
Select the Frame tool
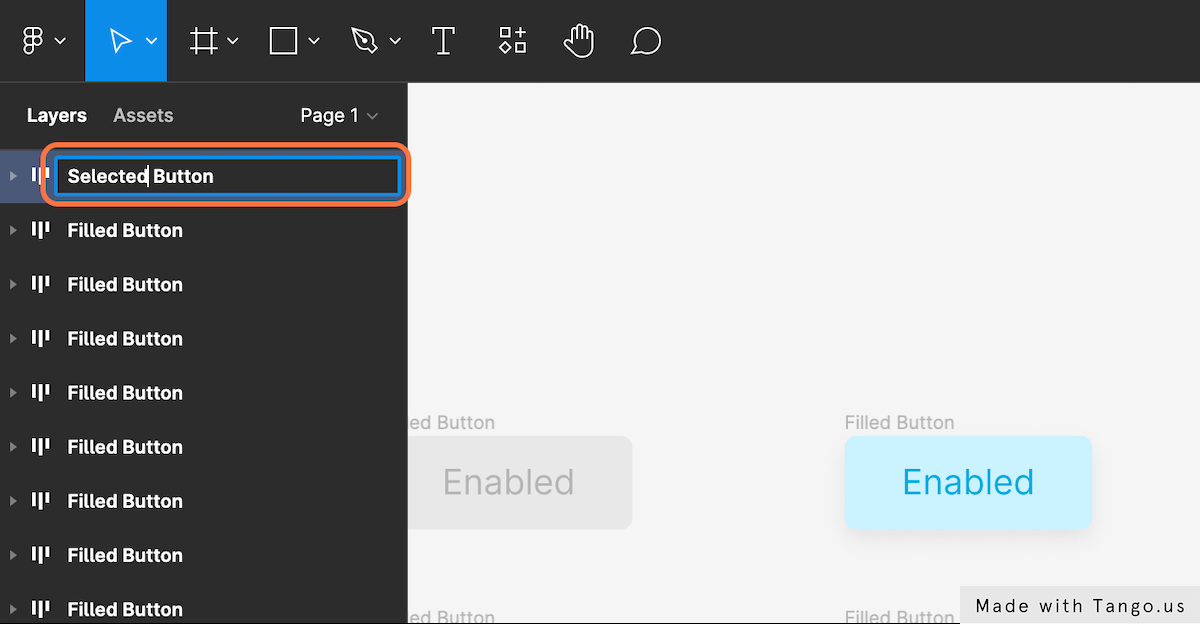(204, 41)
